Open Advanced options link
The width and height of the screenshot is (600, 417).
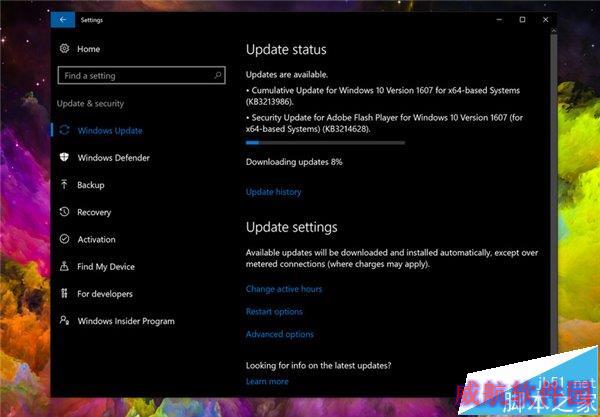pos(280,334)
